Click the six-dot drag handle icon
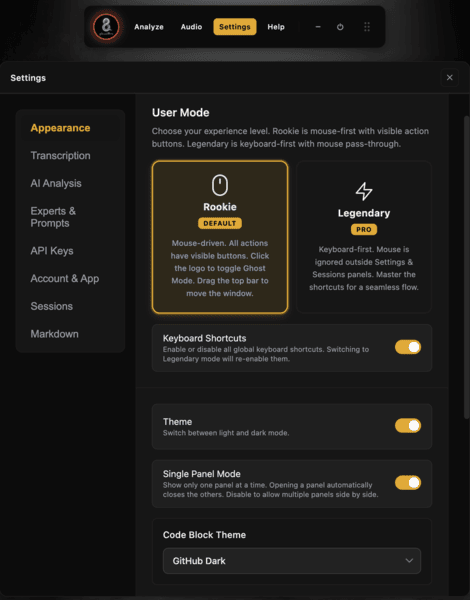The width and height of the screenshot is (470, 600). coord(367,27)
